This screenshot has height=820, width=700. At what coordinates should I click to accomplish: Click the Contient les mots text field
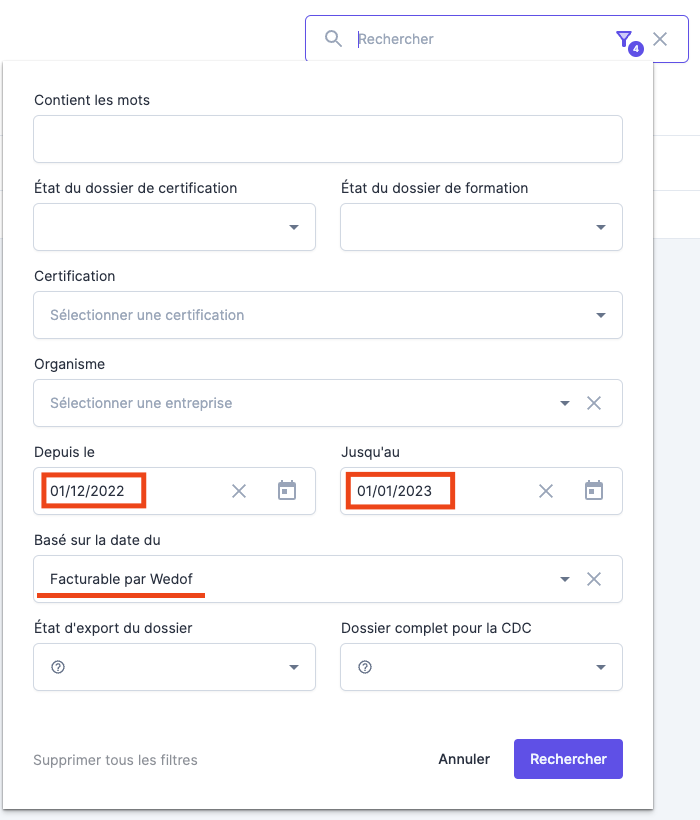point(328,139)
